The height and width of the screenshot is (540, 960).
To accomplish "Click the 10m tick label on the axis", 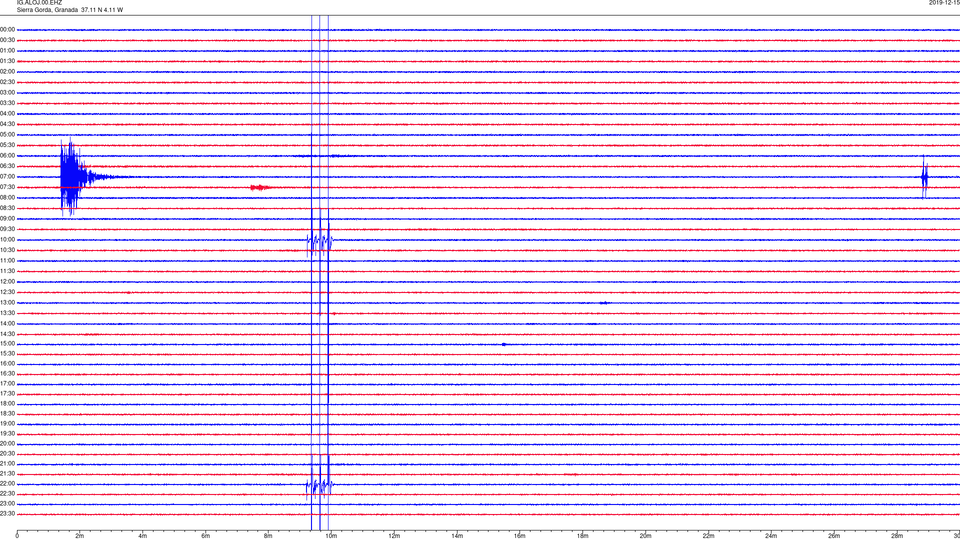I will (x=331, y=536).
